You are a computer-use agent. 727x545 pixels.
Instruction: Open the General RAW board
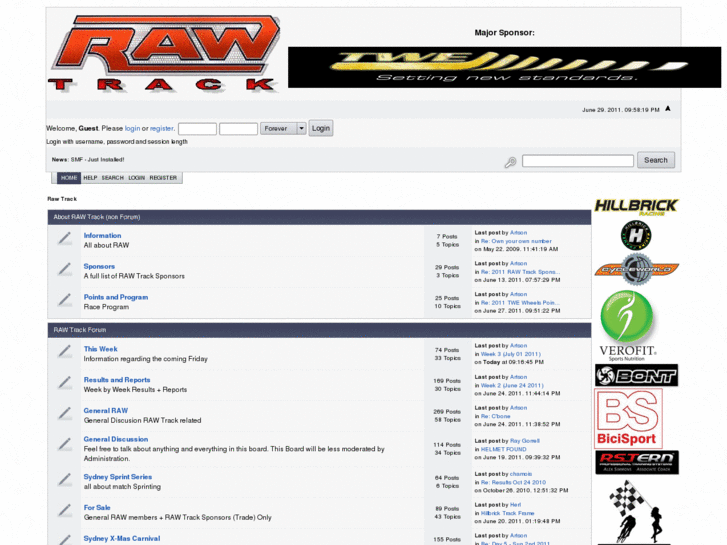(106, 410)
